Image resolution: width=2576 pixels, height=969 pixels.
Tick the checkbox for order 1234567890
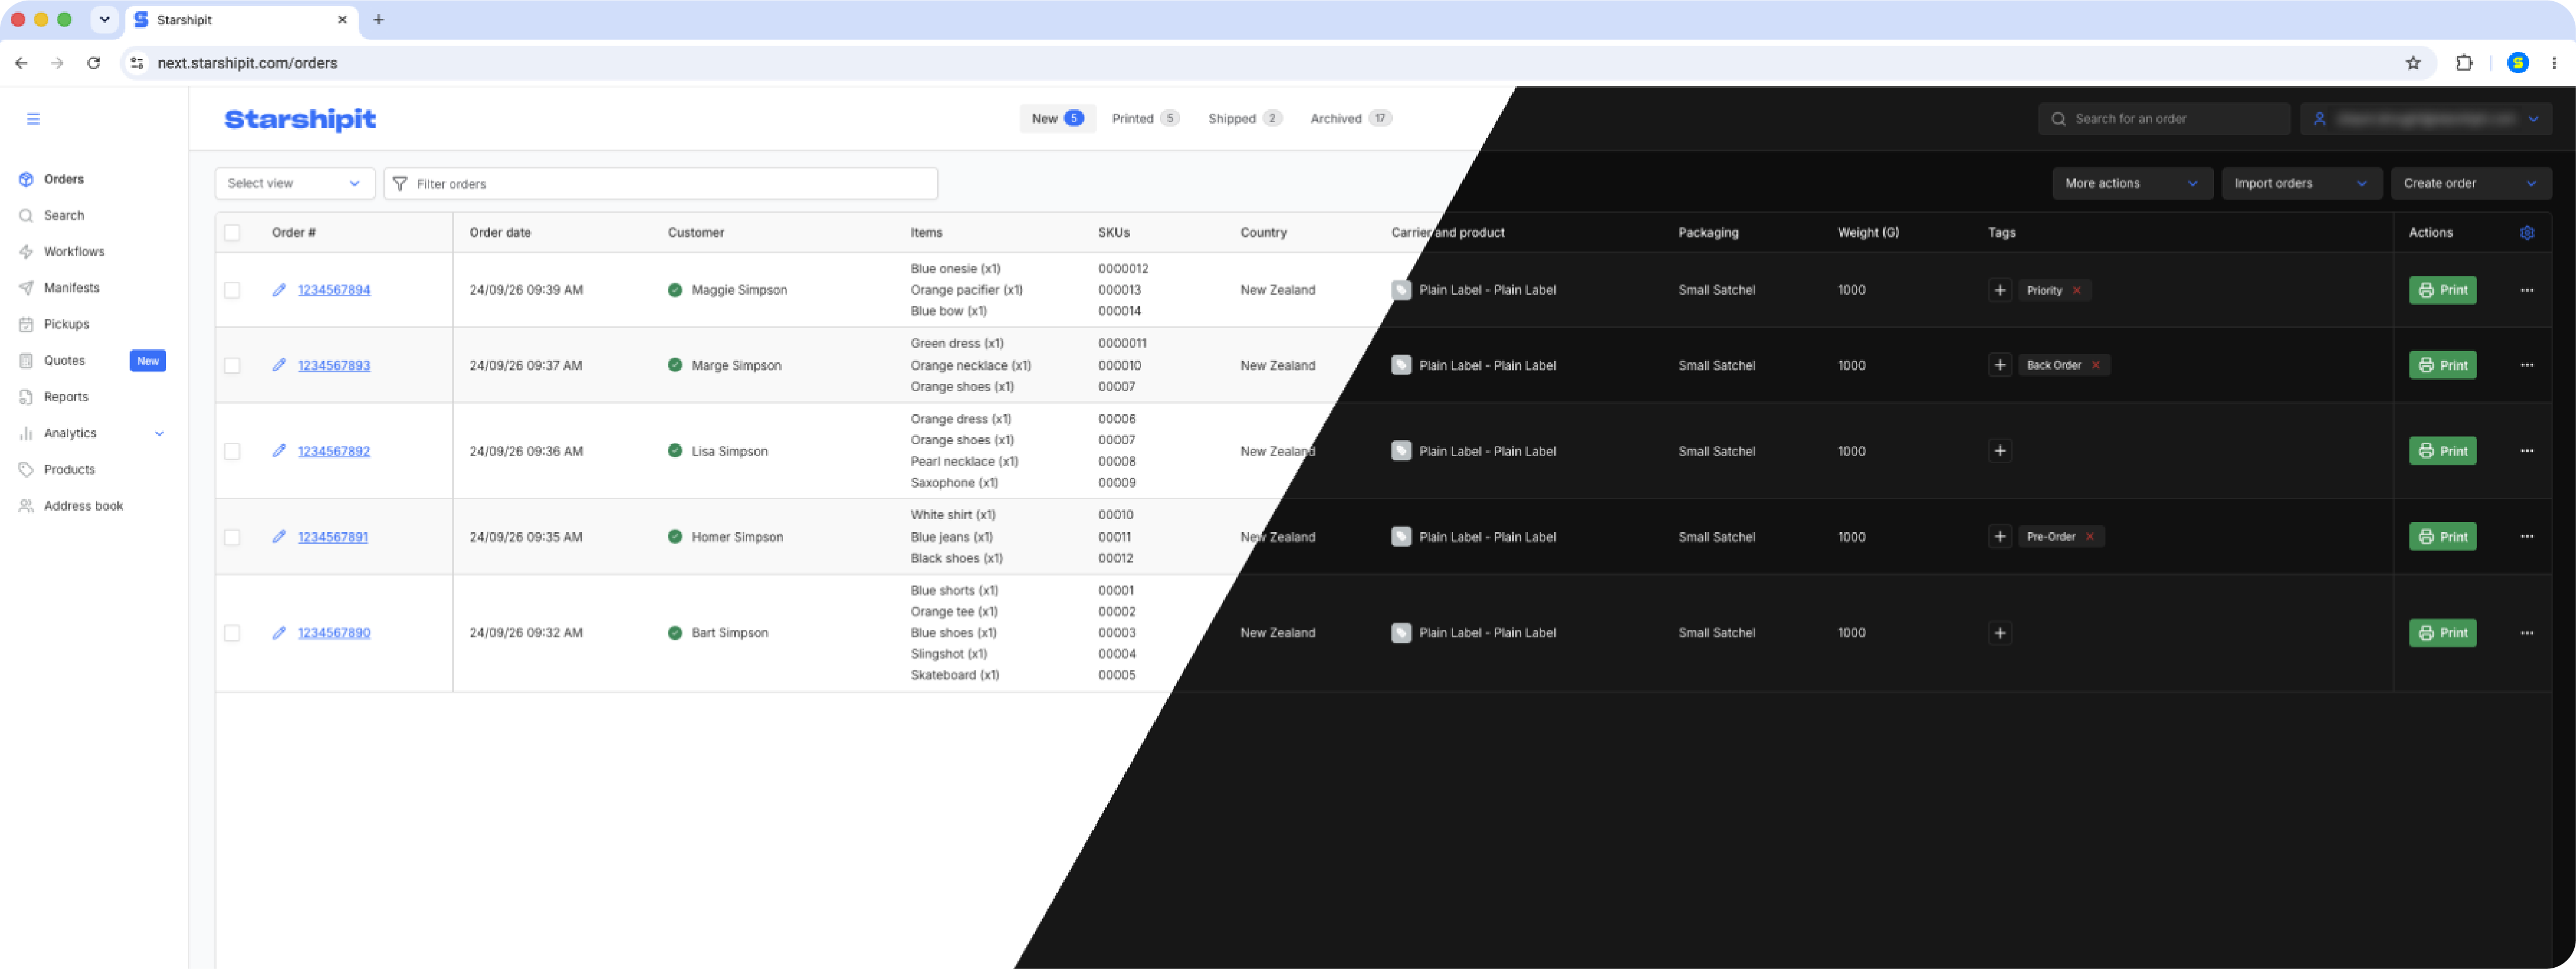pyautogui.click(x=232, y=633)
